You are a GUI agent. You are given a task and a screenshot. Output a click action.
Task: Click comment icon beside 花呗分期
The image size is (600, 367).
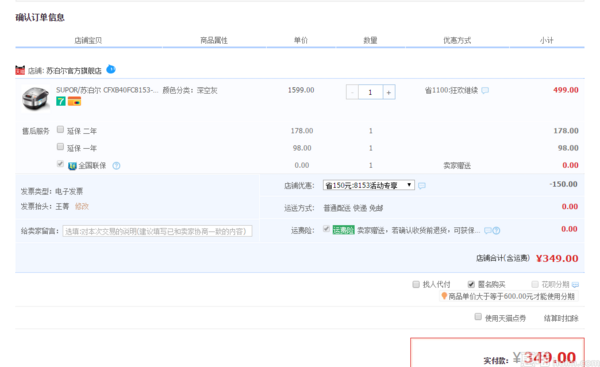(575, 284)
